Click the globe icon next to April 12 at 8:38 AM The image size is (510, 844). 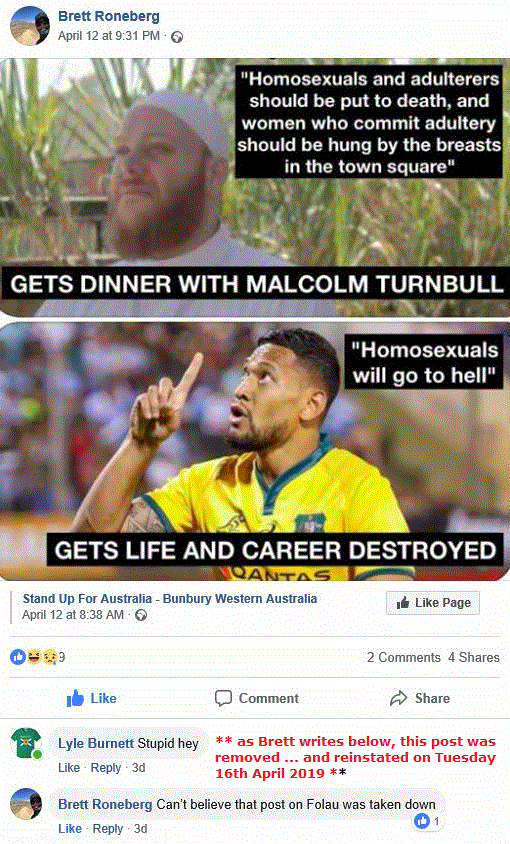click(x=141, y=615)
